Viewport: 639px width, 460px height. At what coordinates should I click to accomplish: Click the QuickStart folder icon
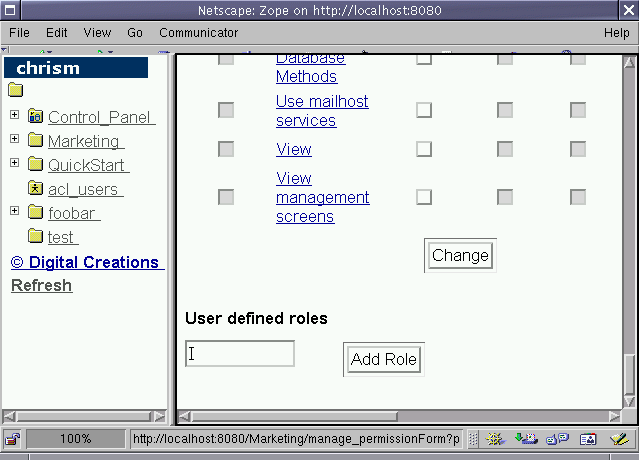coord(35,164)
